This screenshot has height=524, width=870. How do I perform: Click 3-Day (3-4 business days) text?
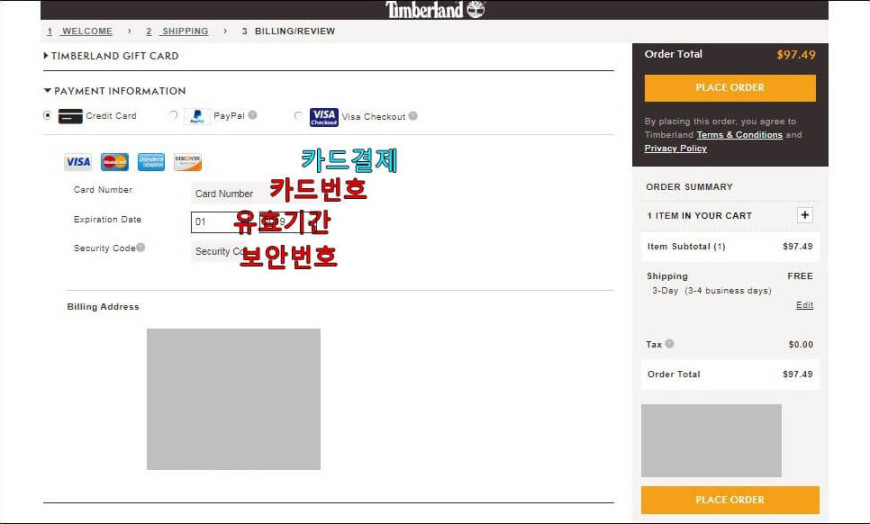click(x=711, y=290)
